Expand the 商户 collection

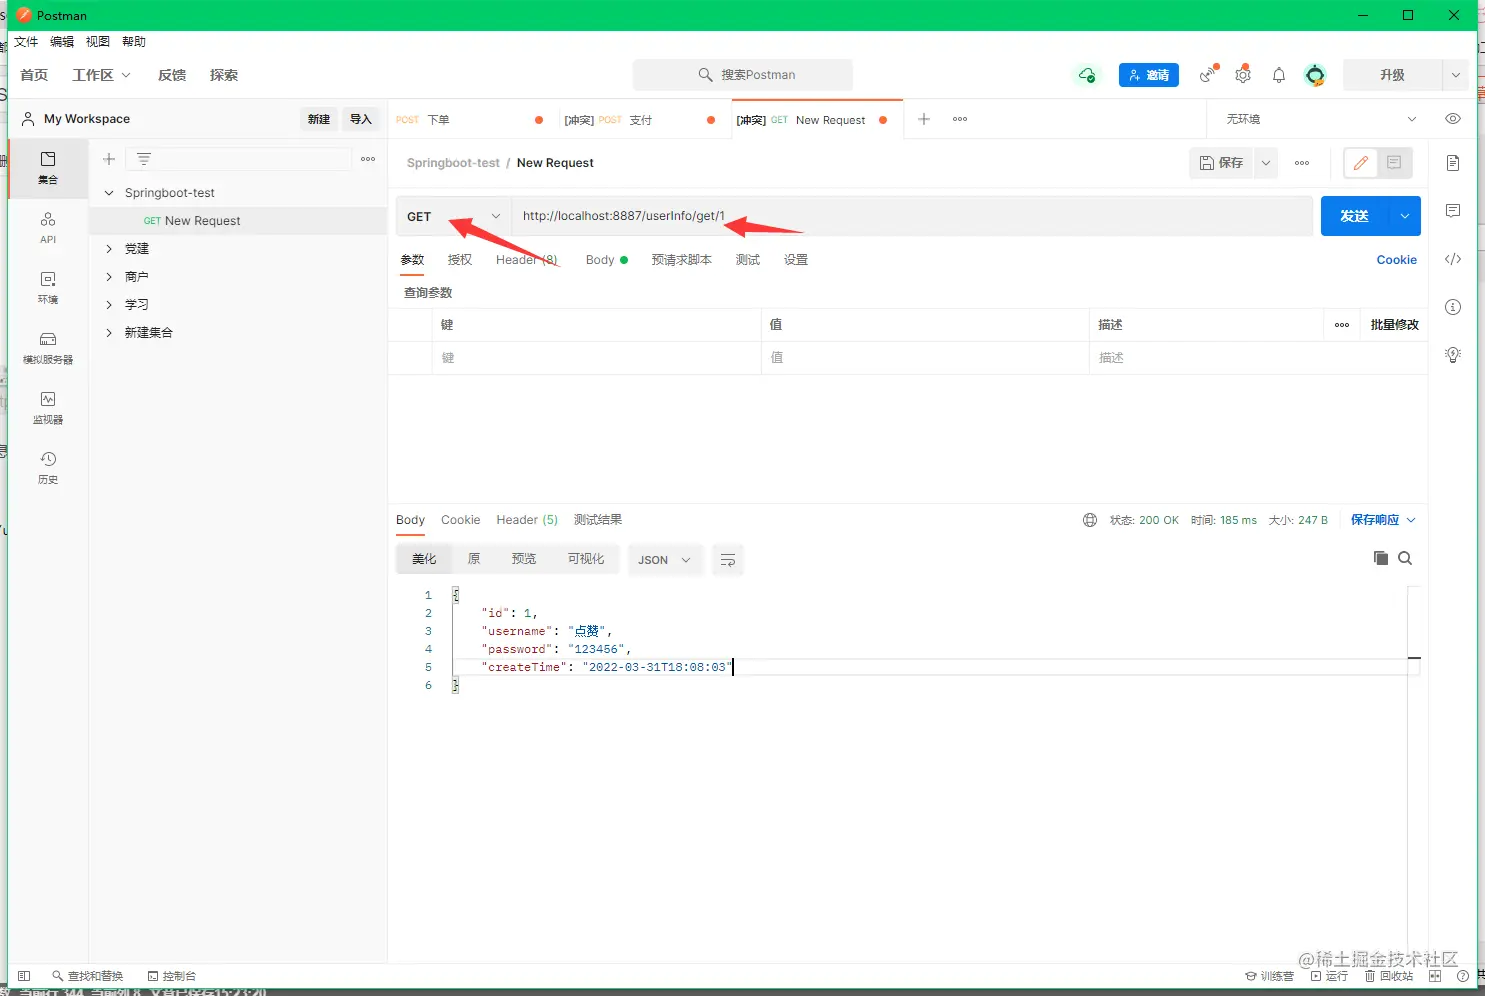[109, 277]
